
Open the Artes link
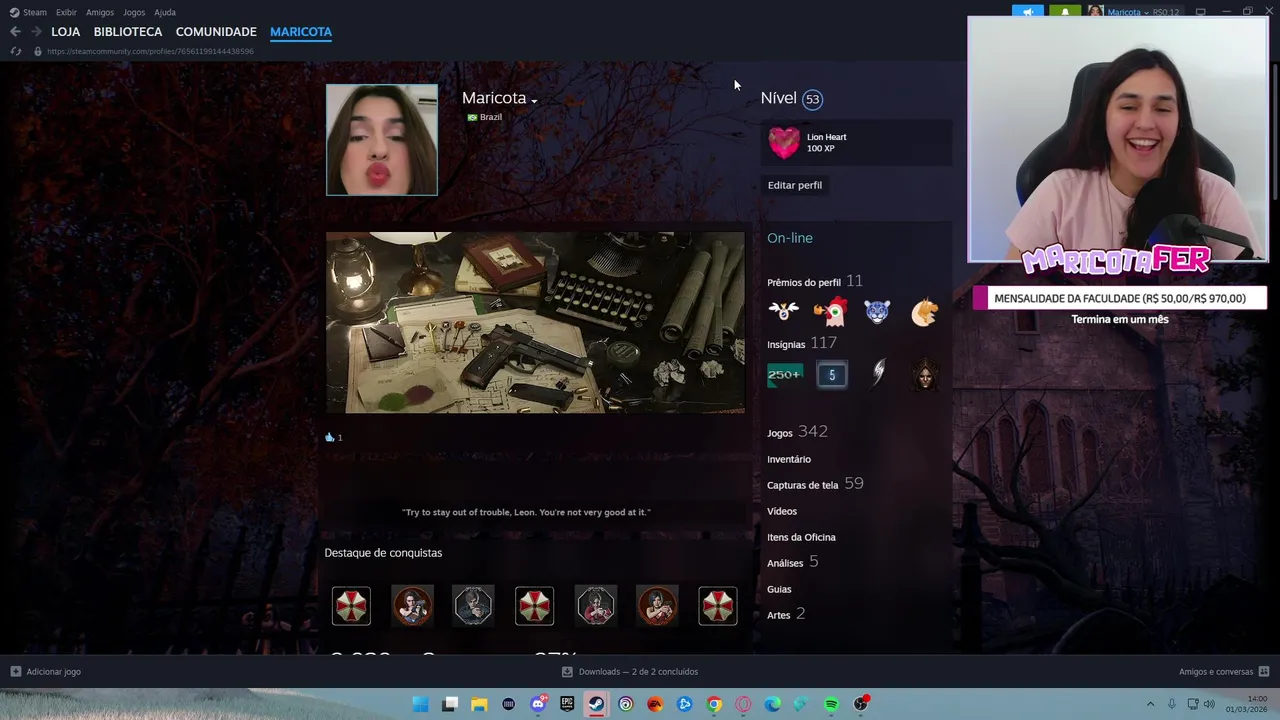[x=779, y=615]
